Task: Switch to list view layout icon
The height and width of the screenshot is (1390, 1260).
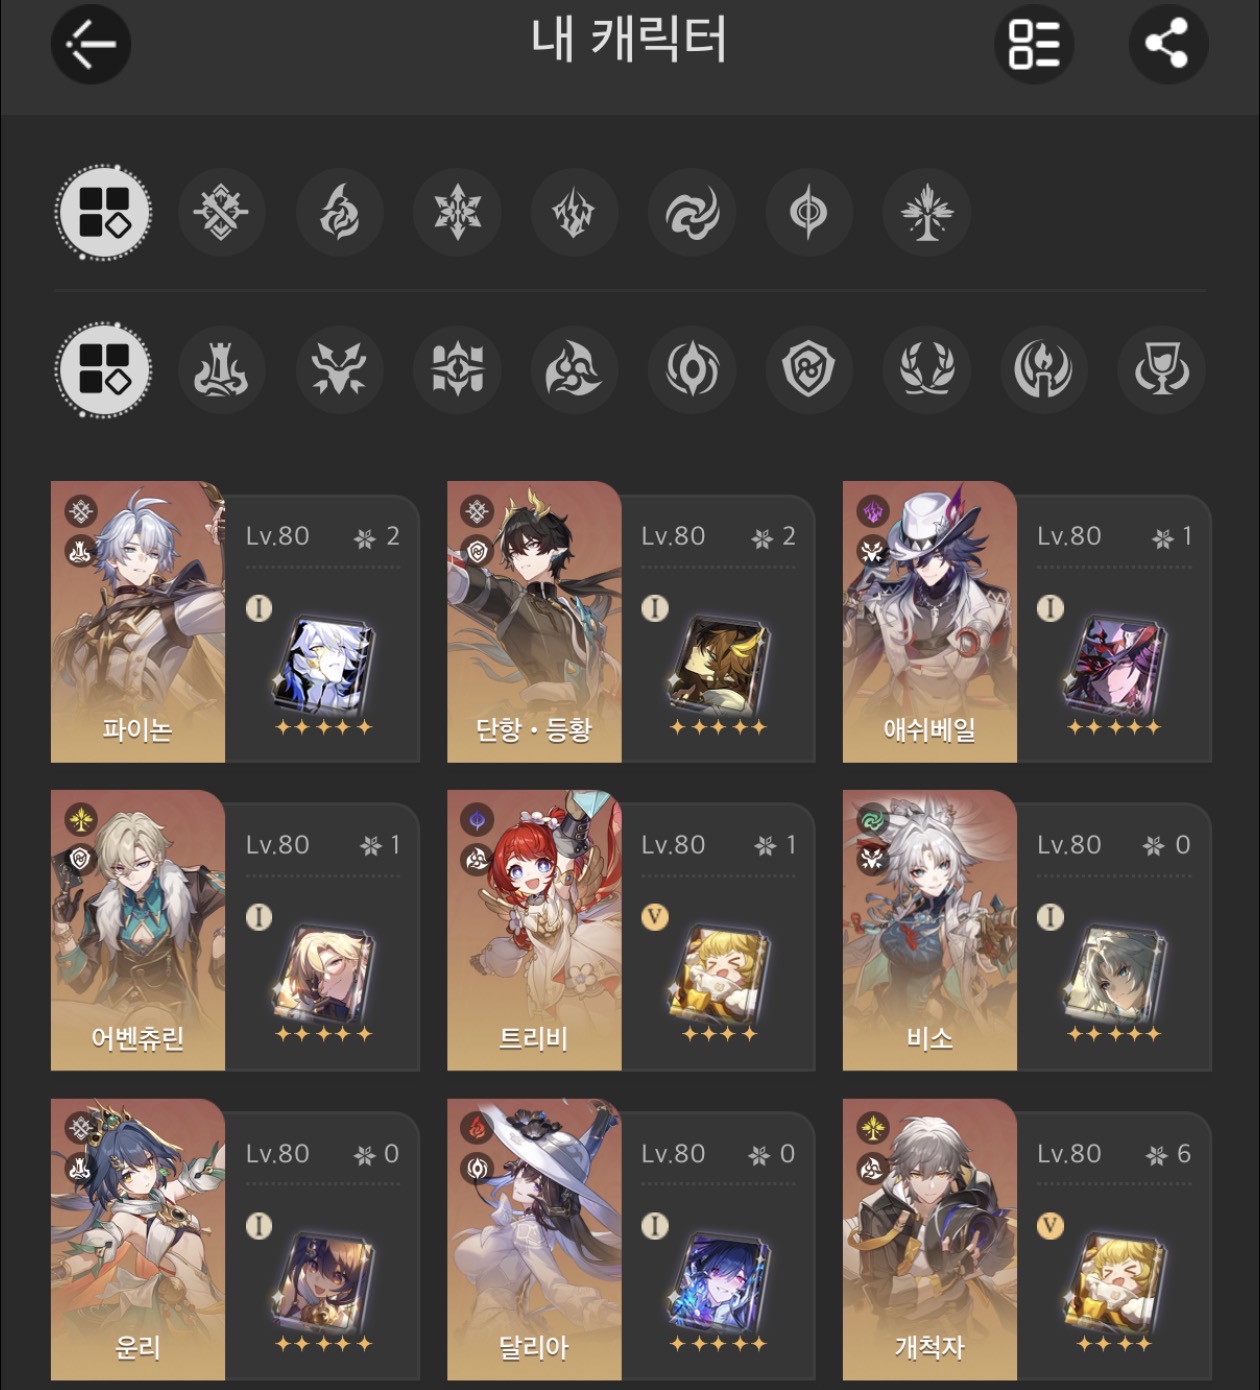Action: coord(1034,44)
